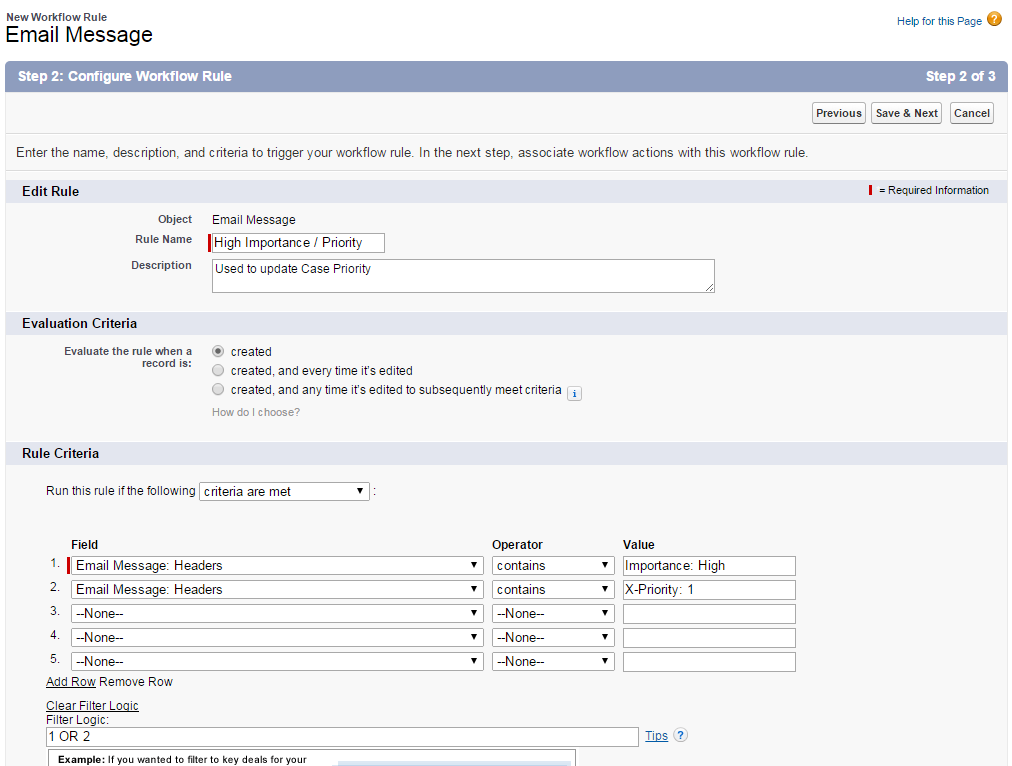The width and height of the screenshot is (1012, 766).
Task: Open the Field dropdown showing 'Email Message: Headers' on row 2
Action: (x=277, y=589)
